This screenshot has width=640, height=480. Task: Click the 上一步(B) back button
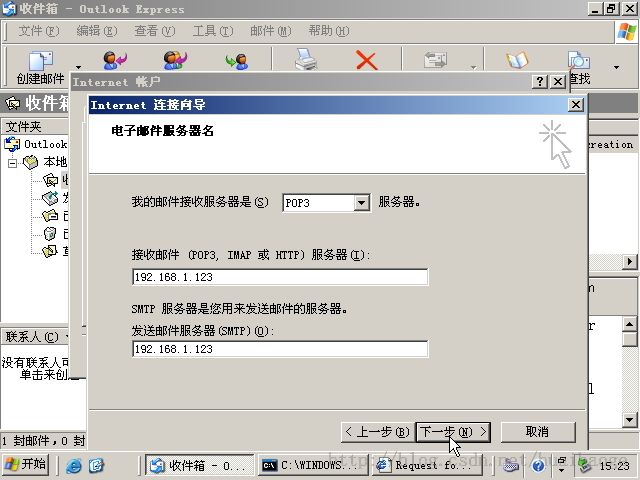[x=377, y=432]
